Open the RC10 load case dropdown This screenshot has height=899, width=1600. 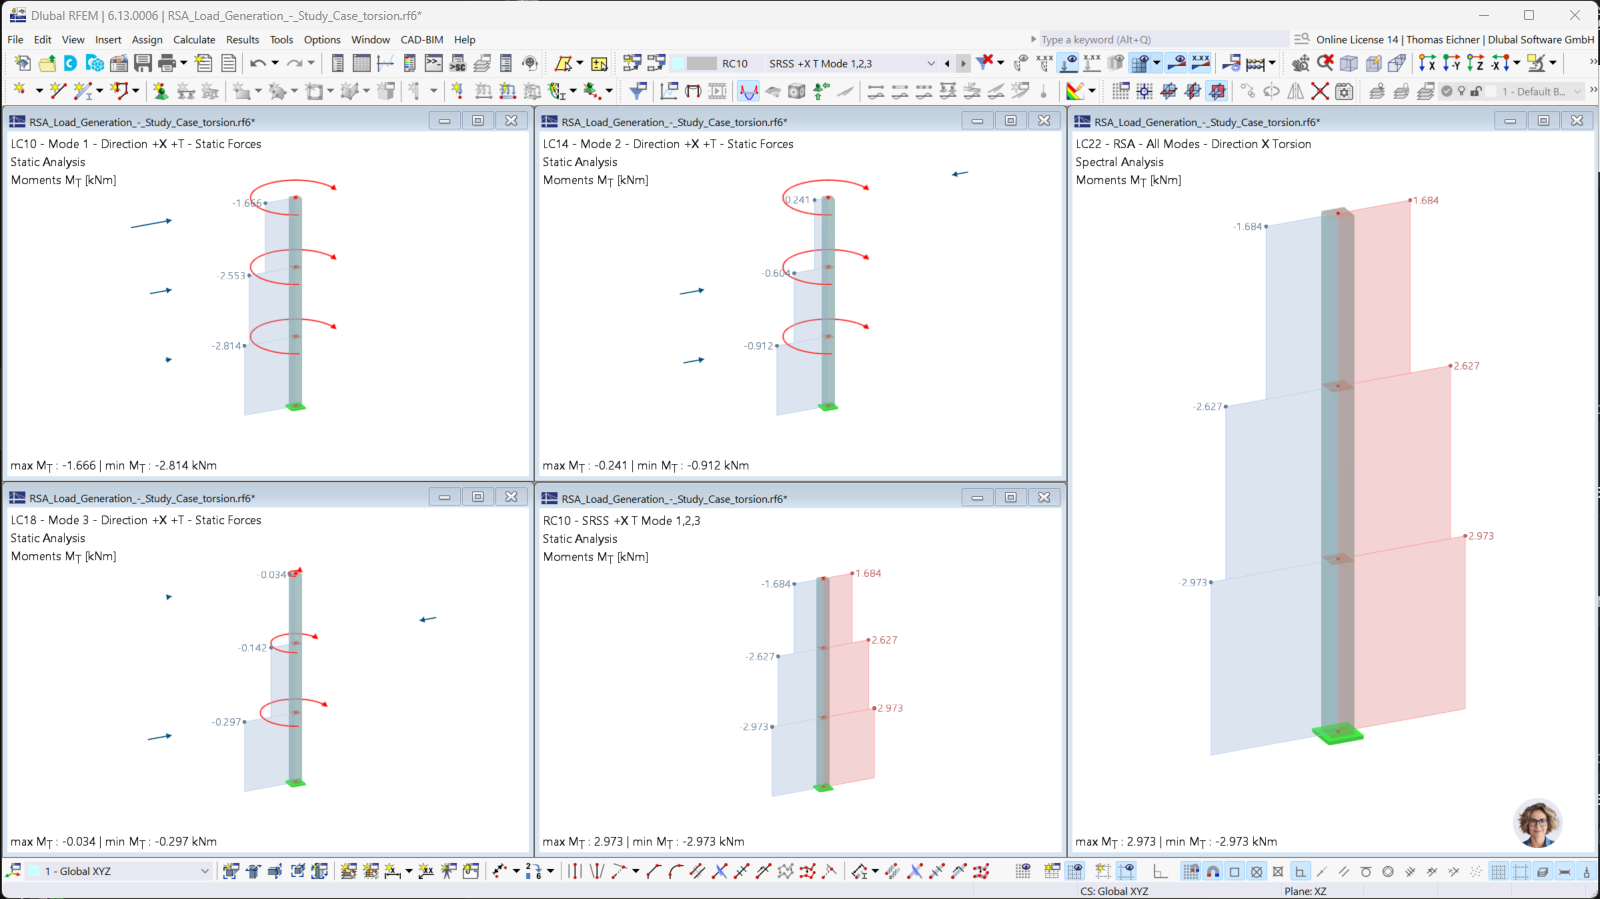930,63
